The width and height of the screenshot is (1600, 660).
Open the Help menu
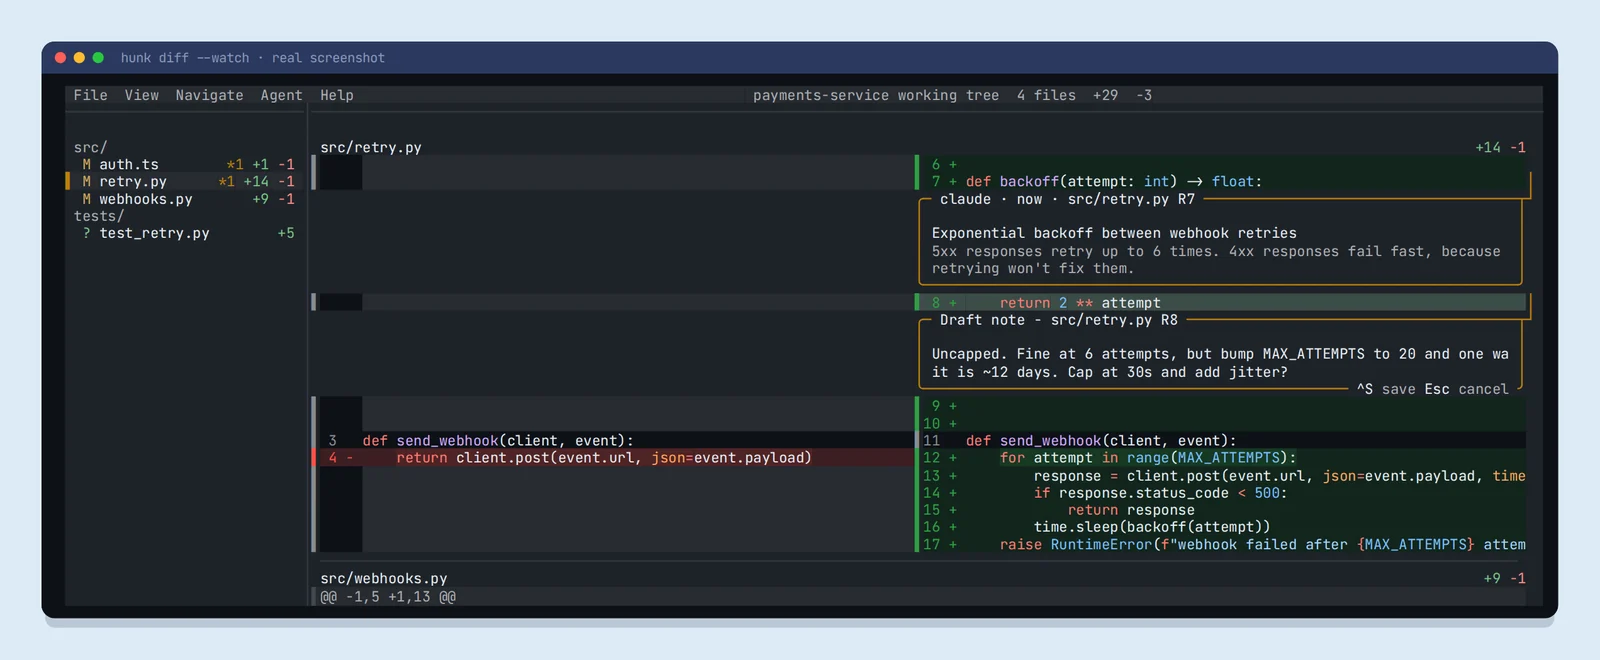pos(337,95)
